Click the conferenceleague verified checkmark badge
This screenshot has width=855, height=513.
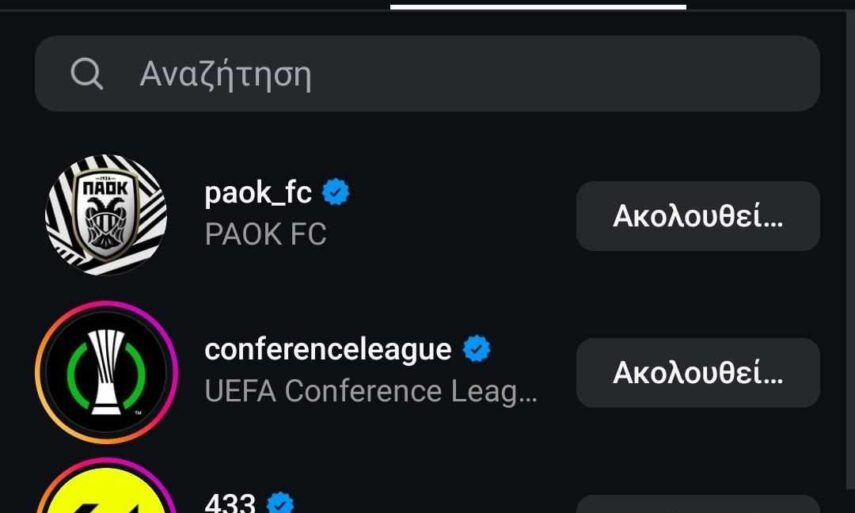pos(476,349)
